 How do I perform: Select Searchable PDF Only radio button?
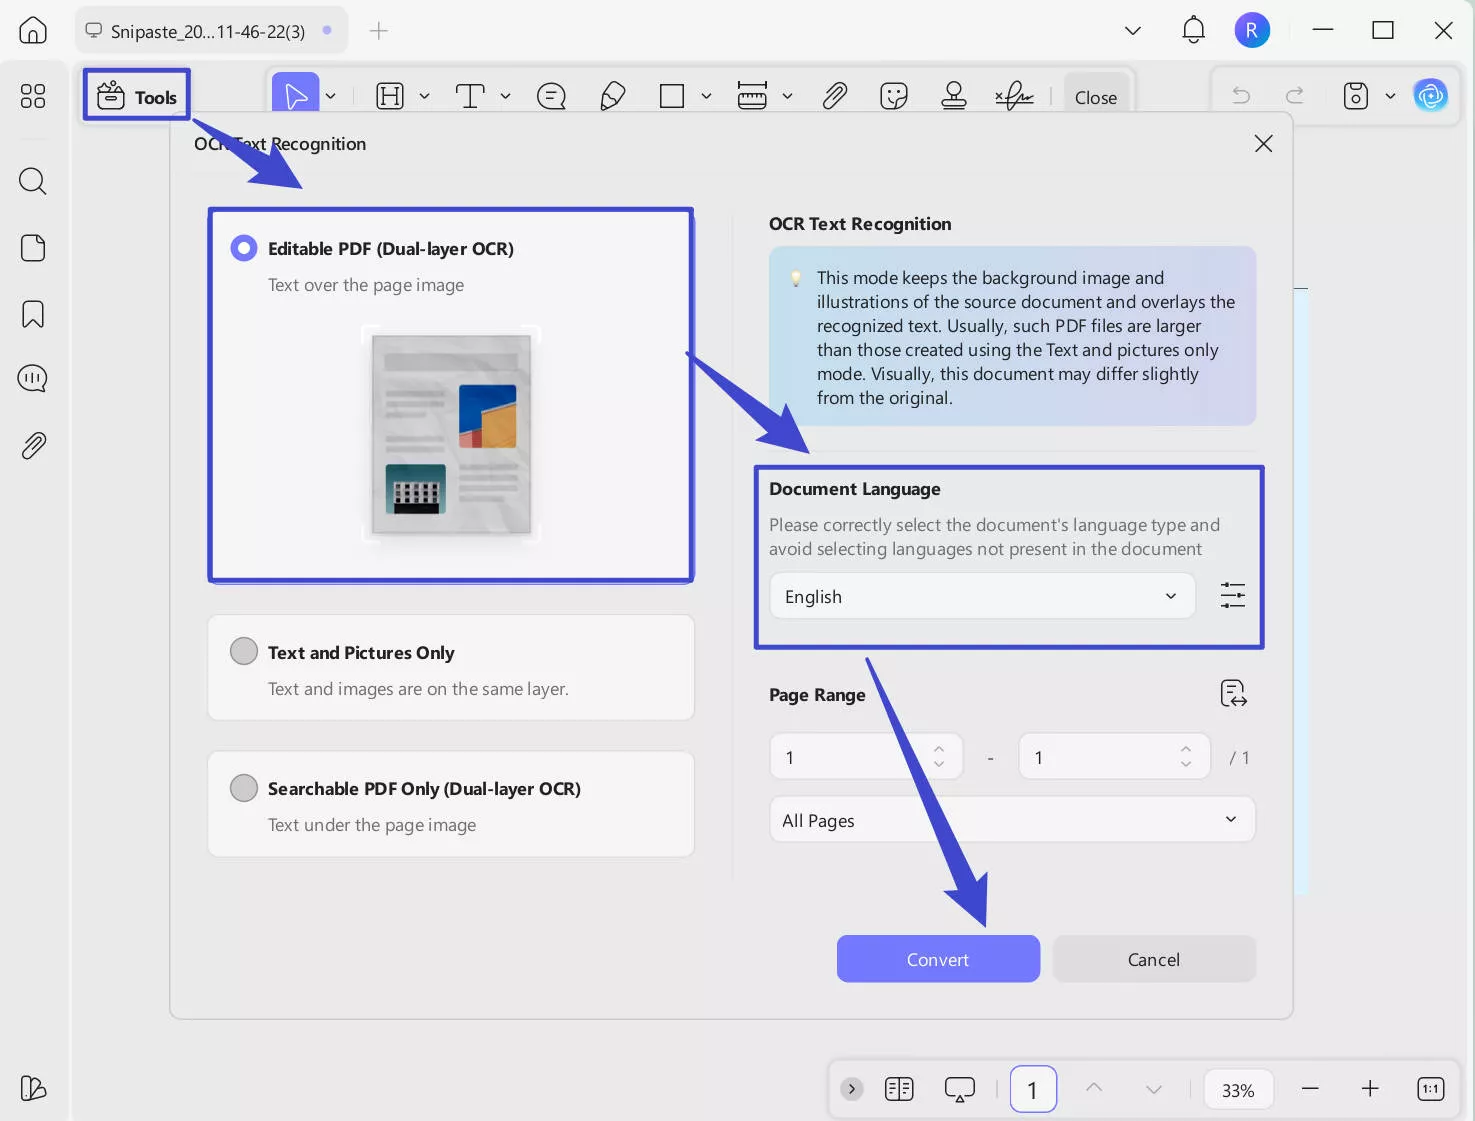pyautogui.click(x=244, y=788)
